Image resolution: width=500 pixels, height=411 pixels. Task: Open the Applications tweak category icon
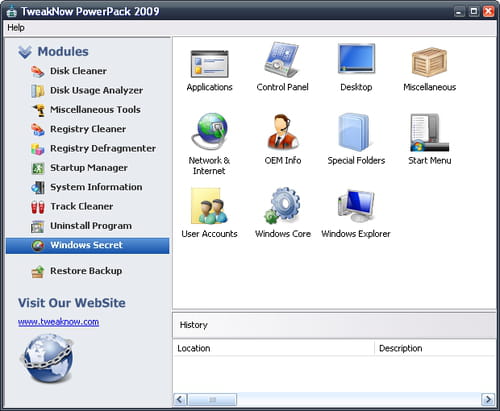(x=209, y=64)
